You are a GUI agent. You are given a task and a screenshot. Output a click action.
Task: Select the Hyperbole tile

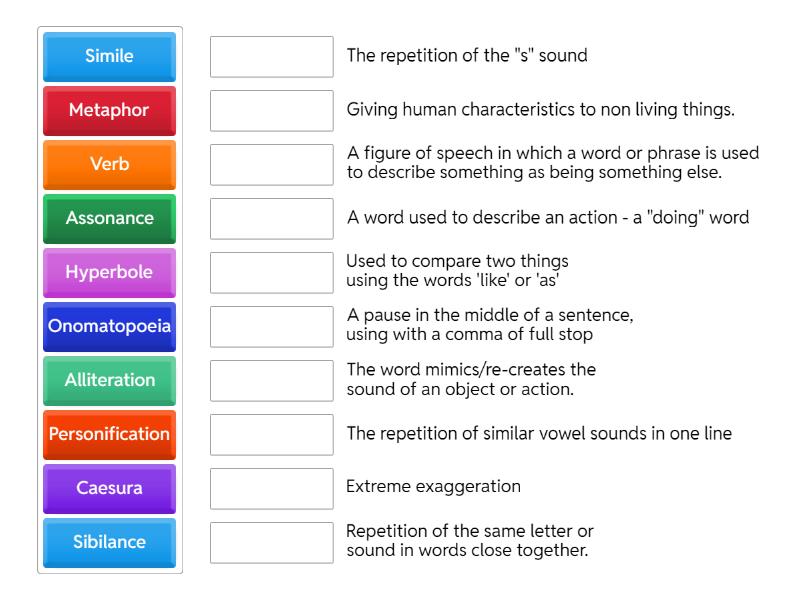110,272
